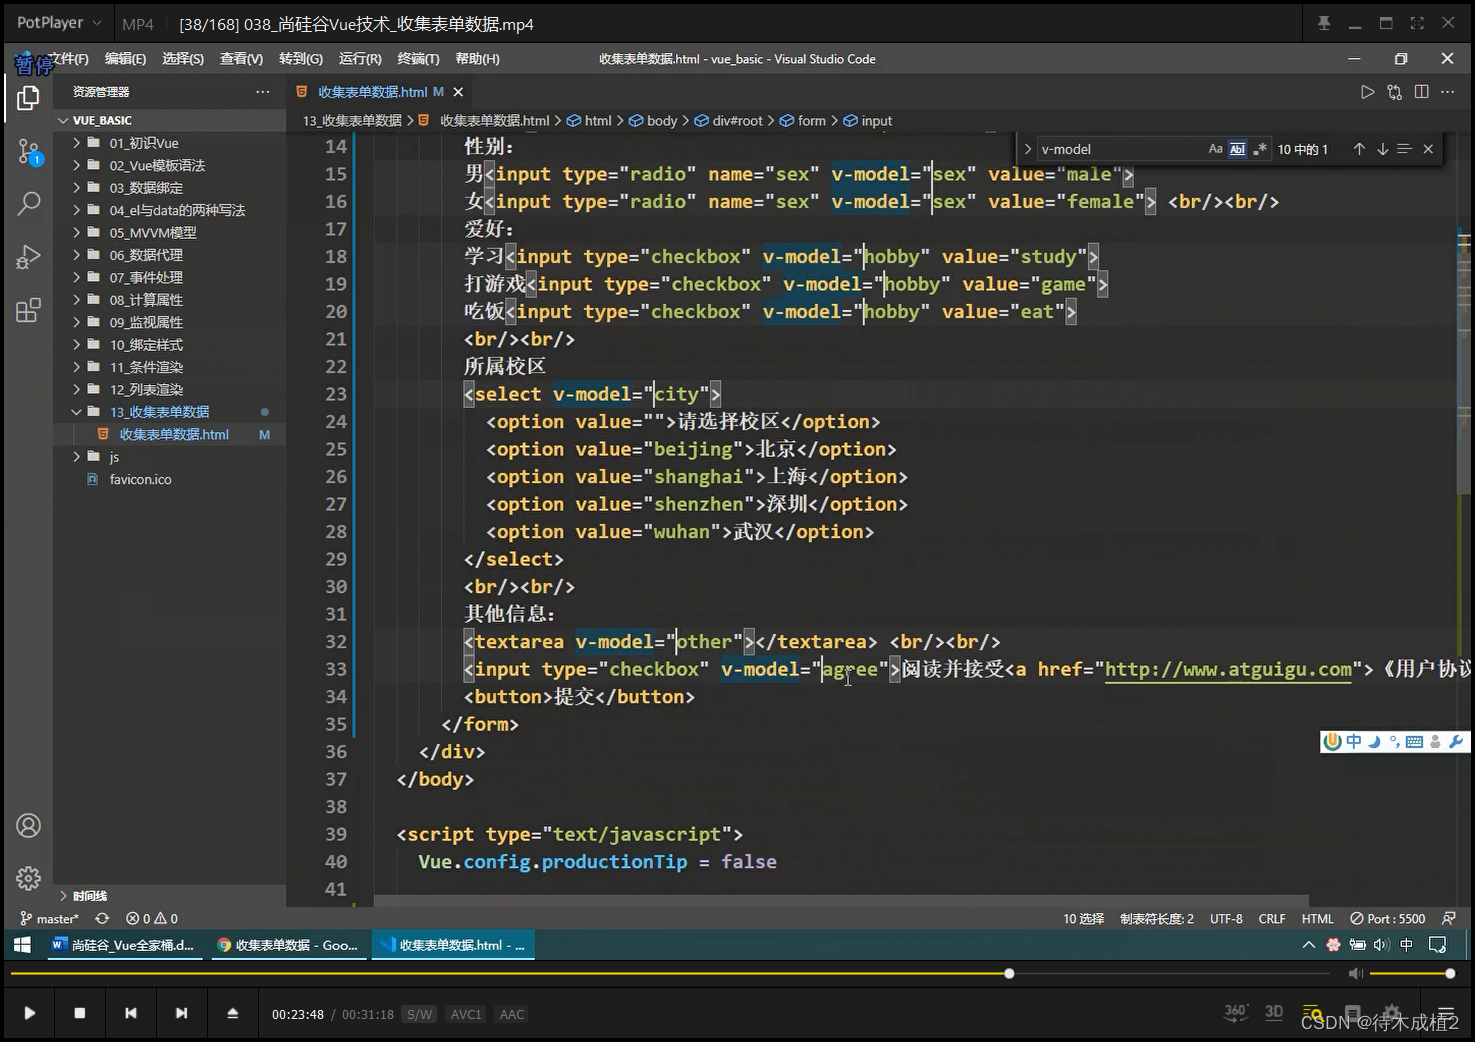
Task: Collapse the 13_收集表单数据 folder
Action: click(x=76, y=412)
